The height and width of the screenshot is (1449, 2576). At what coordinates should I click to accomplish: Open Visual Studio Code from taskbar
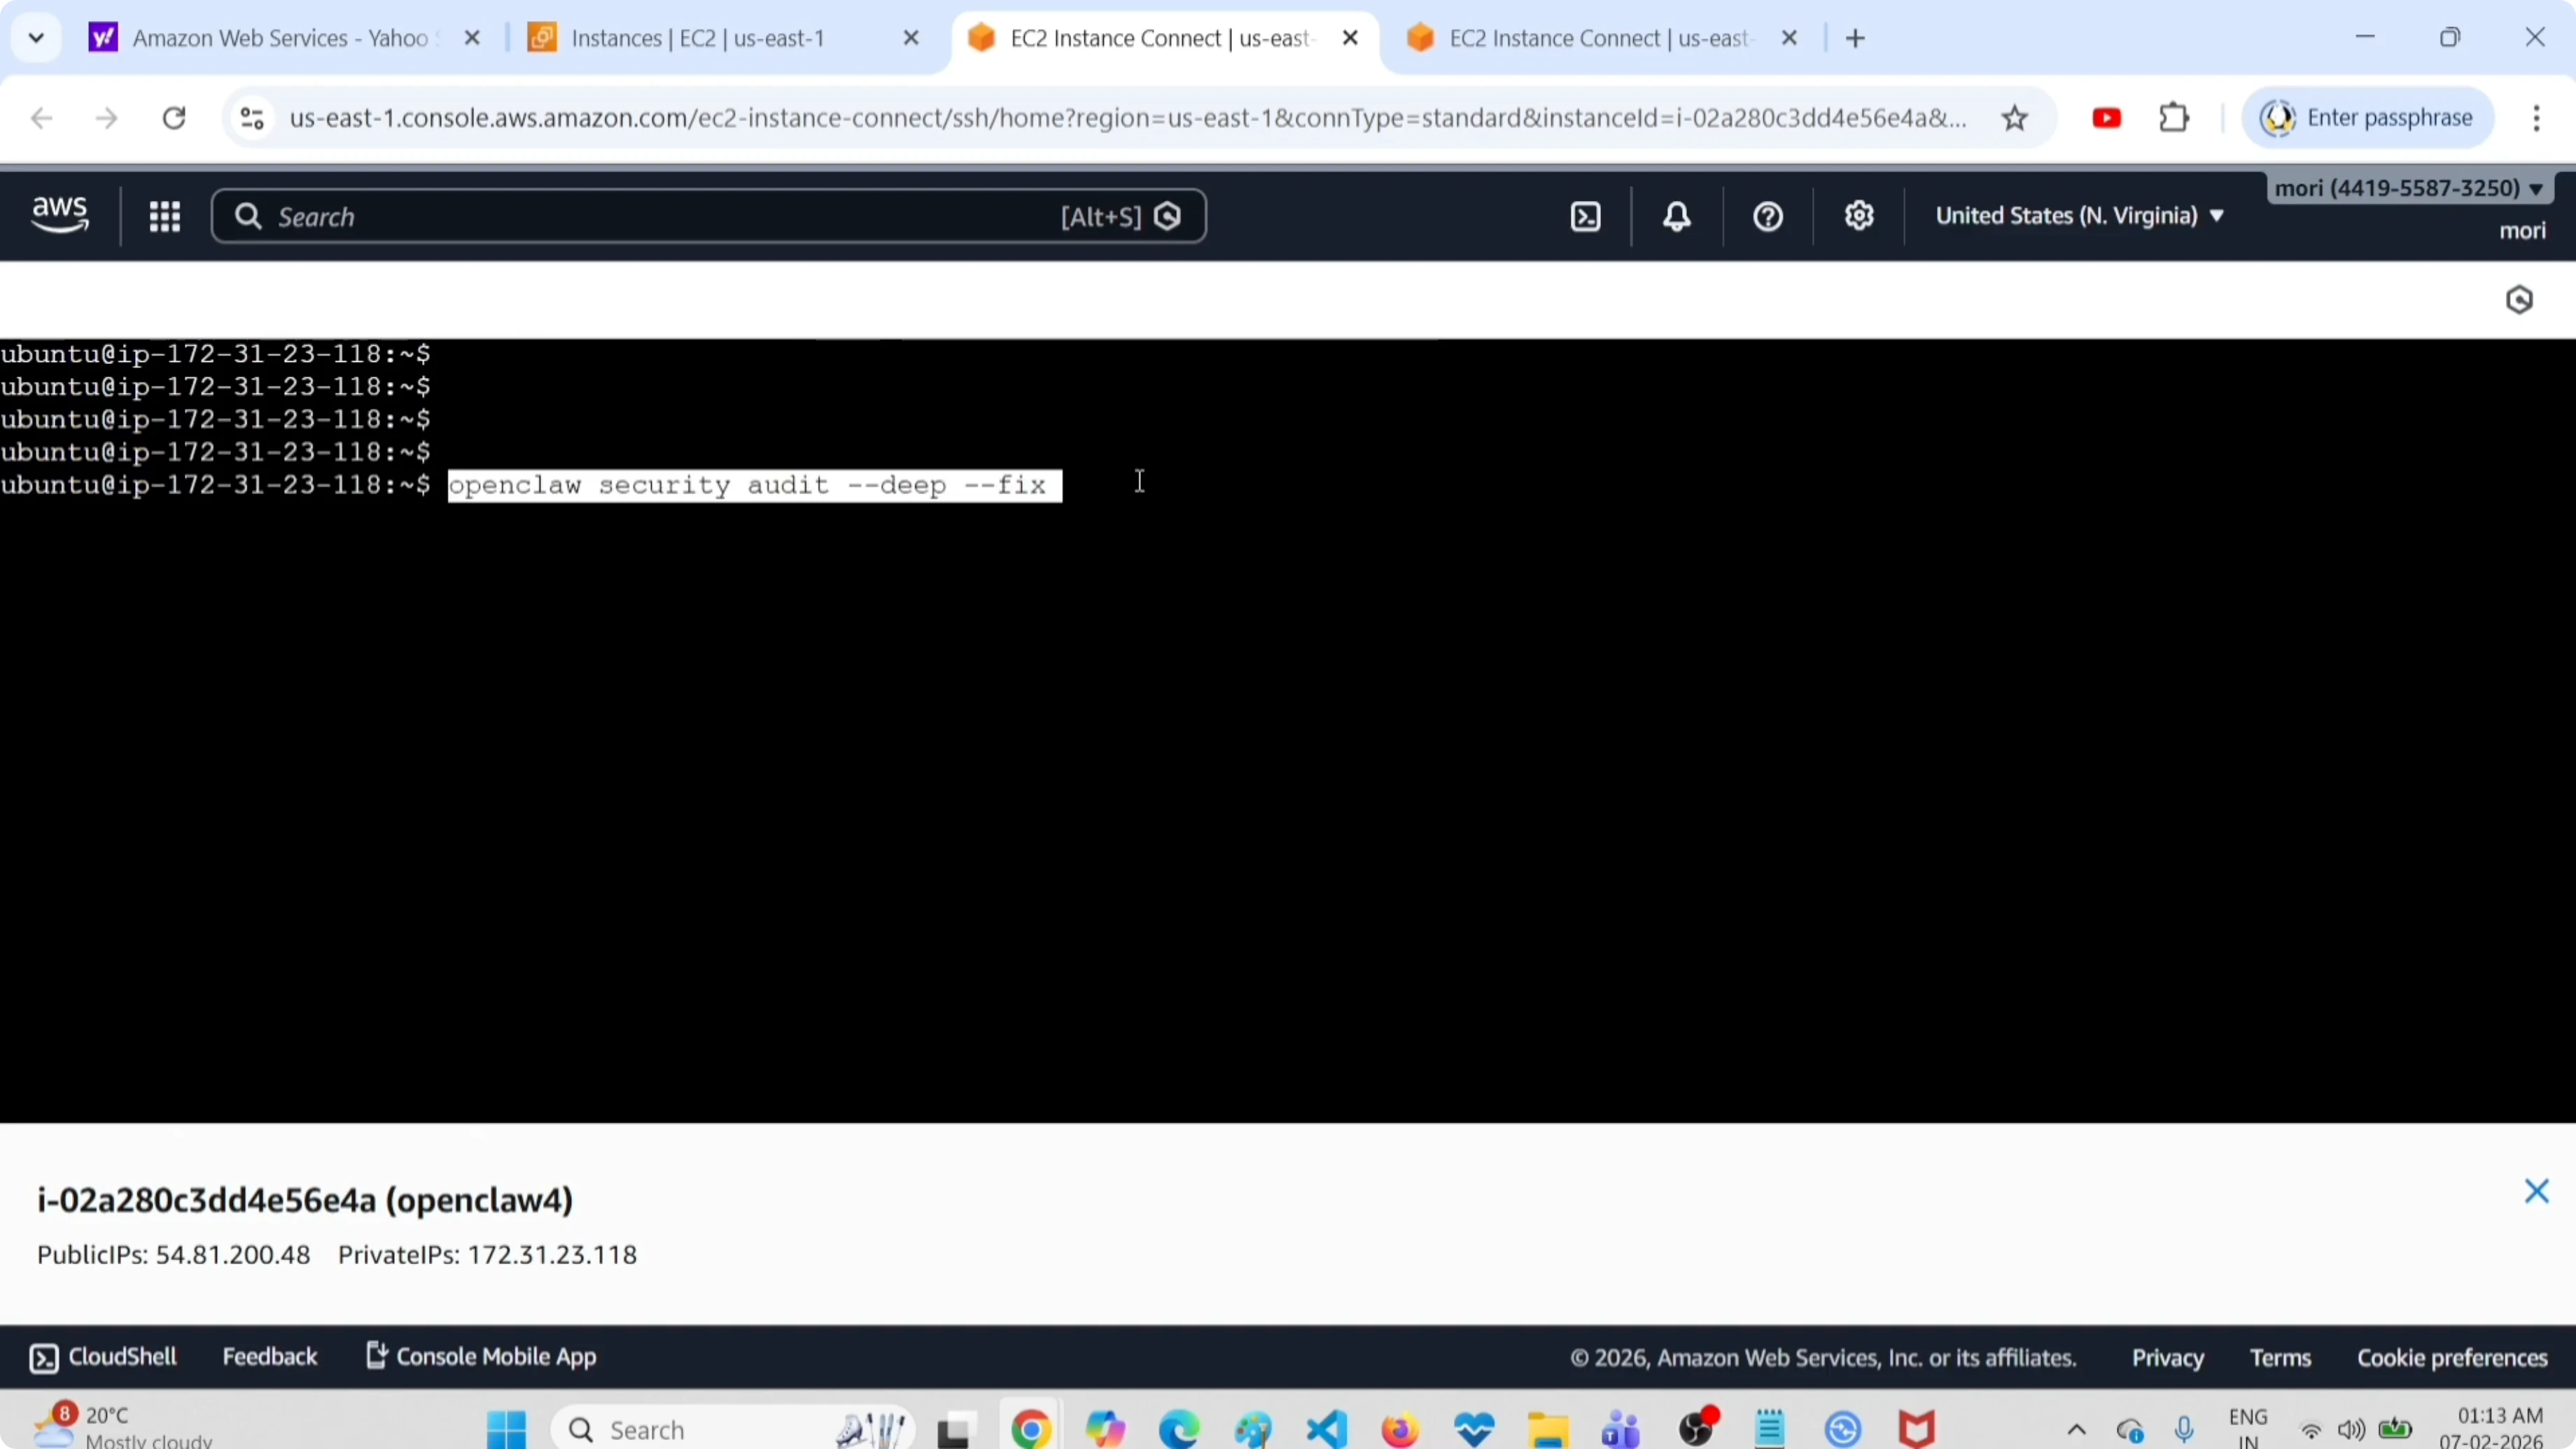point(1327,1429)
